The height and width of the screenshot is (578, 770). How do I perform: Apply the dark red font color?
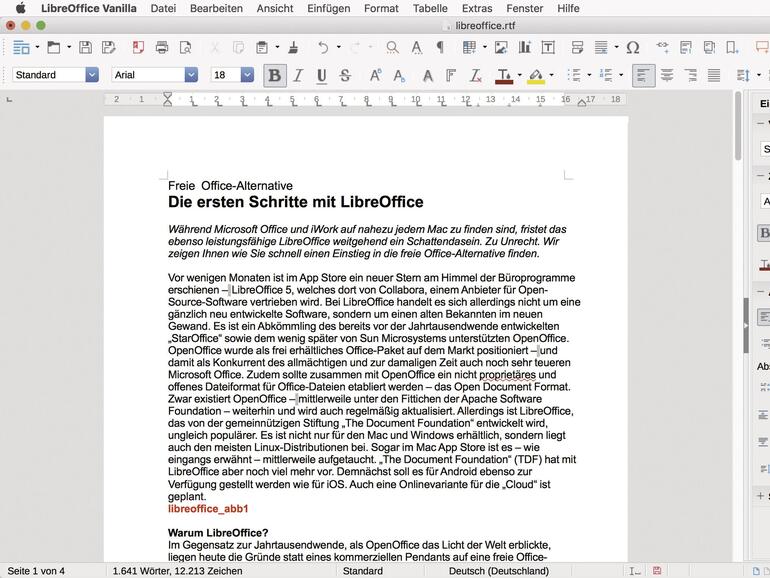coord(503,76)
